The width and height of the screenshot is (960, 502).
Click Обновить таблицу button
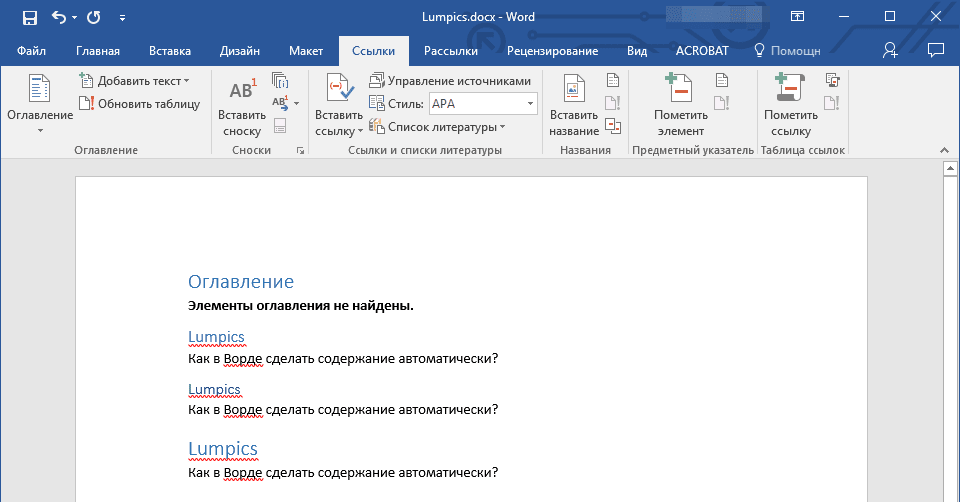tap(140, 104)
